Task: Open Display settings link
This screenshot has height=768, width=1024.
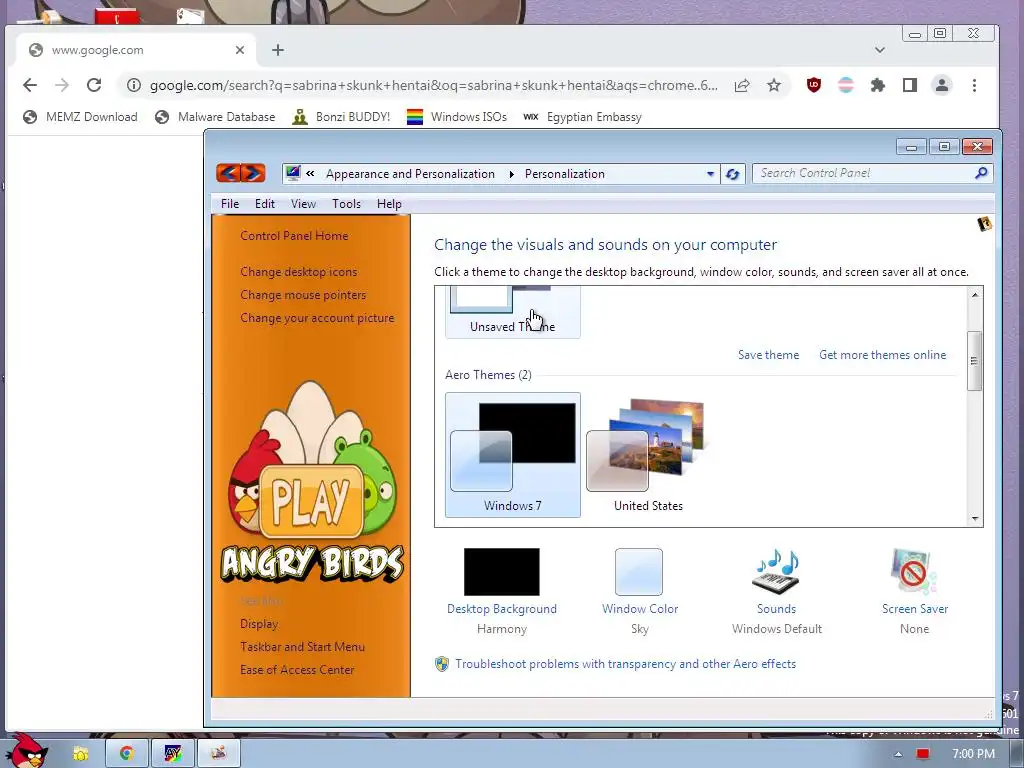Action: (x=259, y=624)
